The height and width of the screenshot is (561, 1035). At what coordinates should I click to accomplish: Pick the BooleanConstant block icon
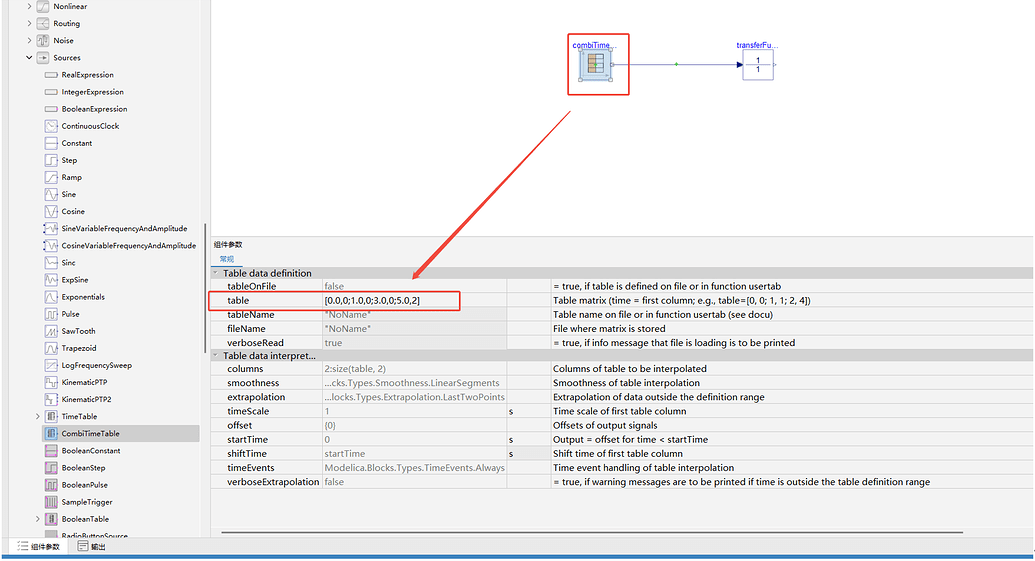[x=51, y=451]
